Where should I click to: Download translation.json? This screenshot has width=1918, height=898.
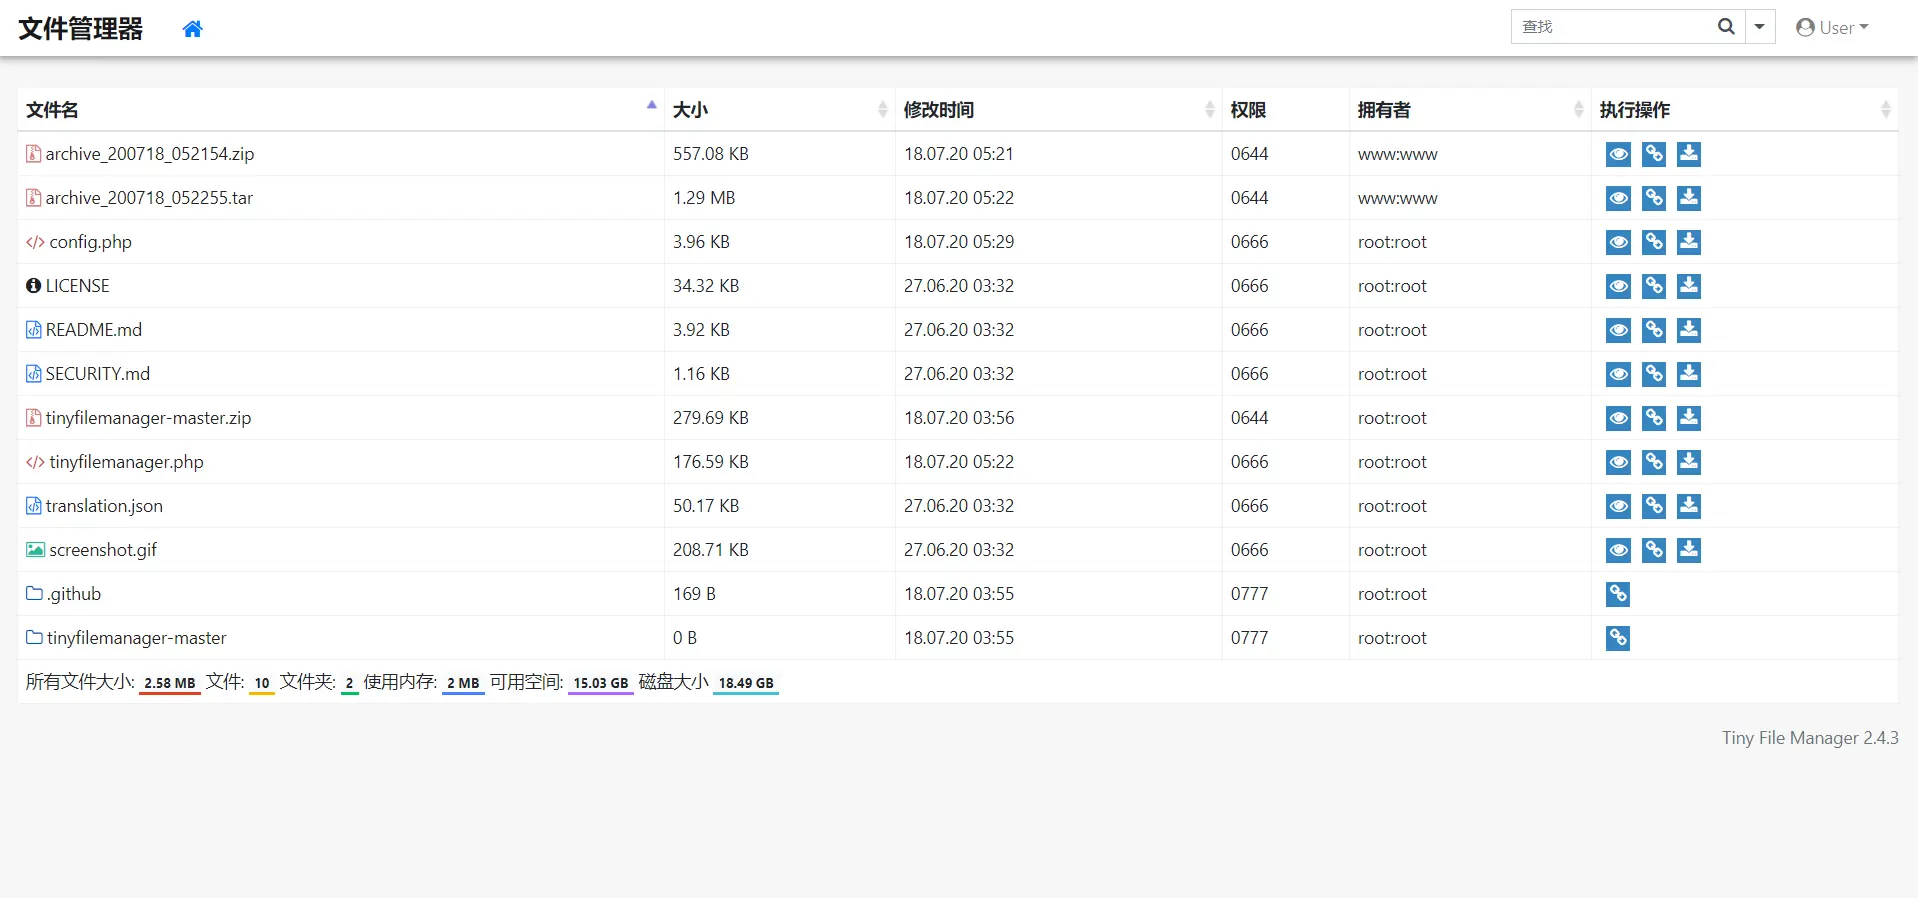[x=1689, y=506]
